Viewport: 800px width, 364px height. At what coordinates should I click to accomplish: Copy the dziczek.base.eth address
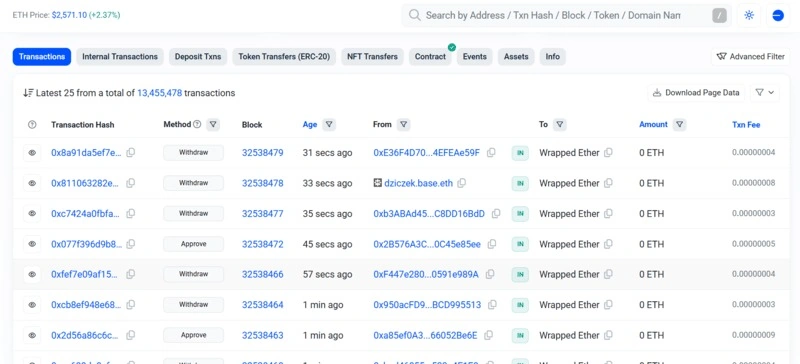click(461, 183)
